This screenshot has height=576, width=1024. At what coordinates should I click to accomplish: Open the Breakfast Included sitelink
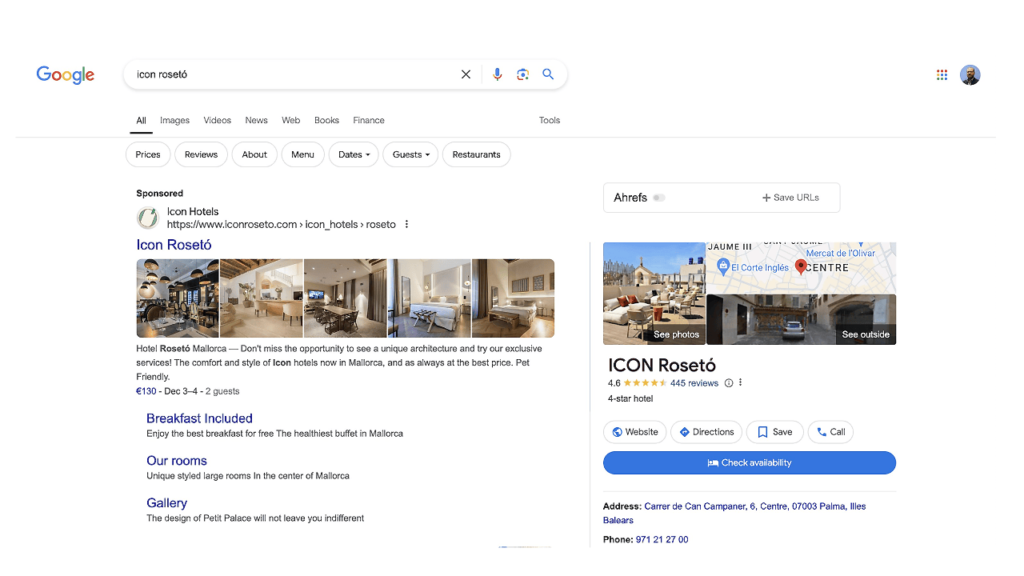199,419
